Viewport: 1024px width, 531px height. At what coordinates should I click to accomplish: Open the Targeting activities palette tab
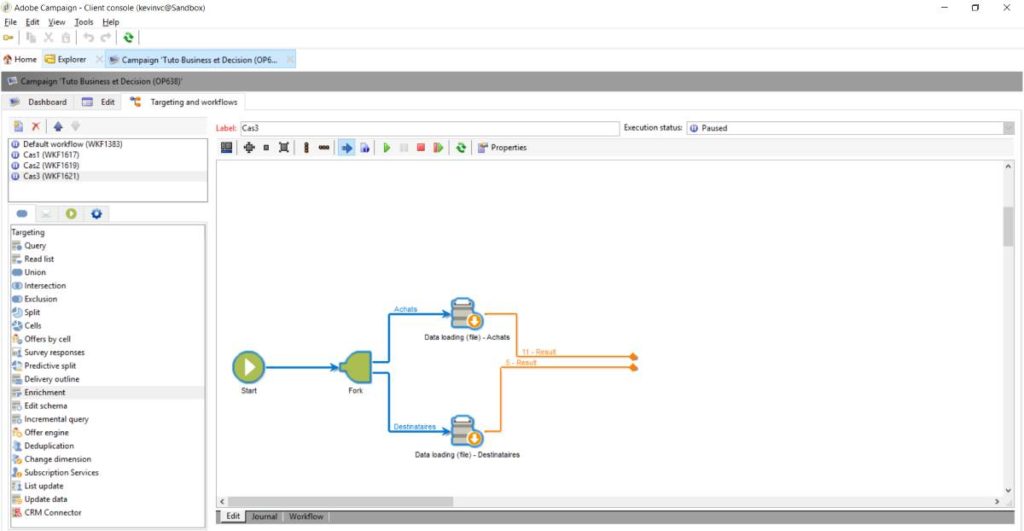[22, 214]
